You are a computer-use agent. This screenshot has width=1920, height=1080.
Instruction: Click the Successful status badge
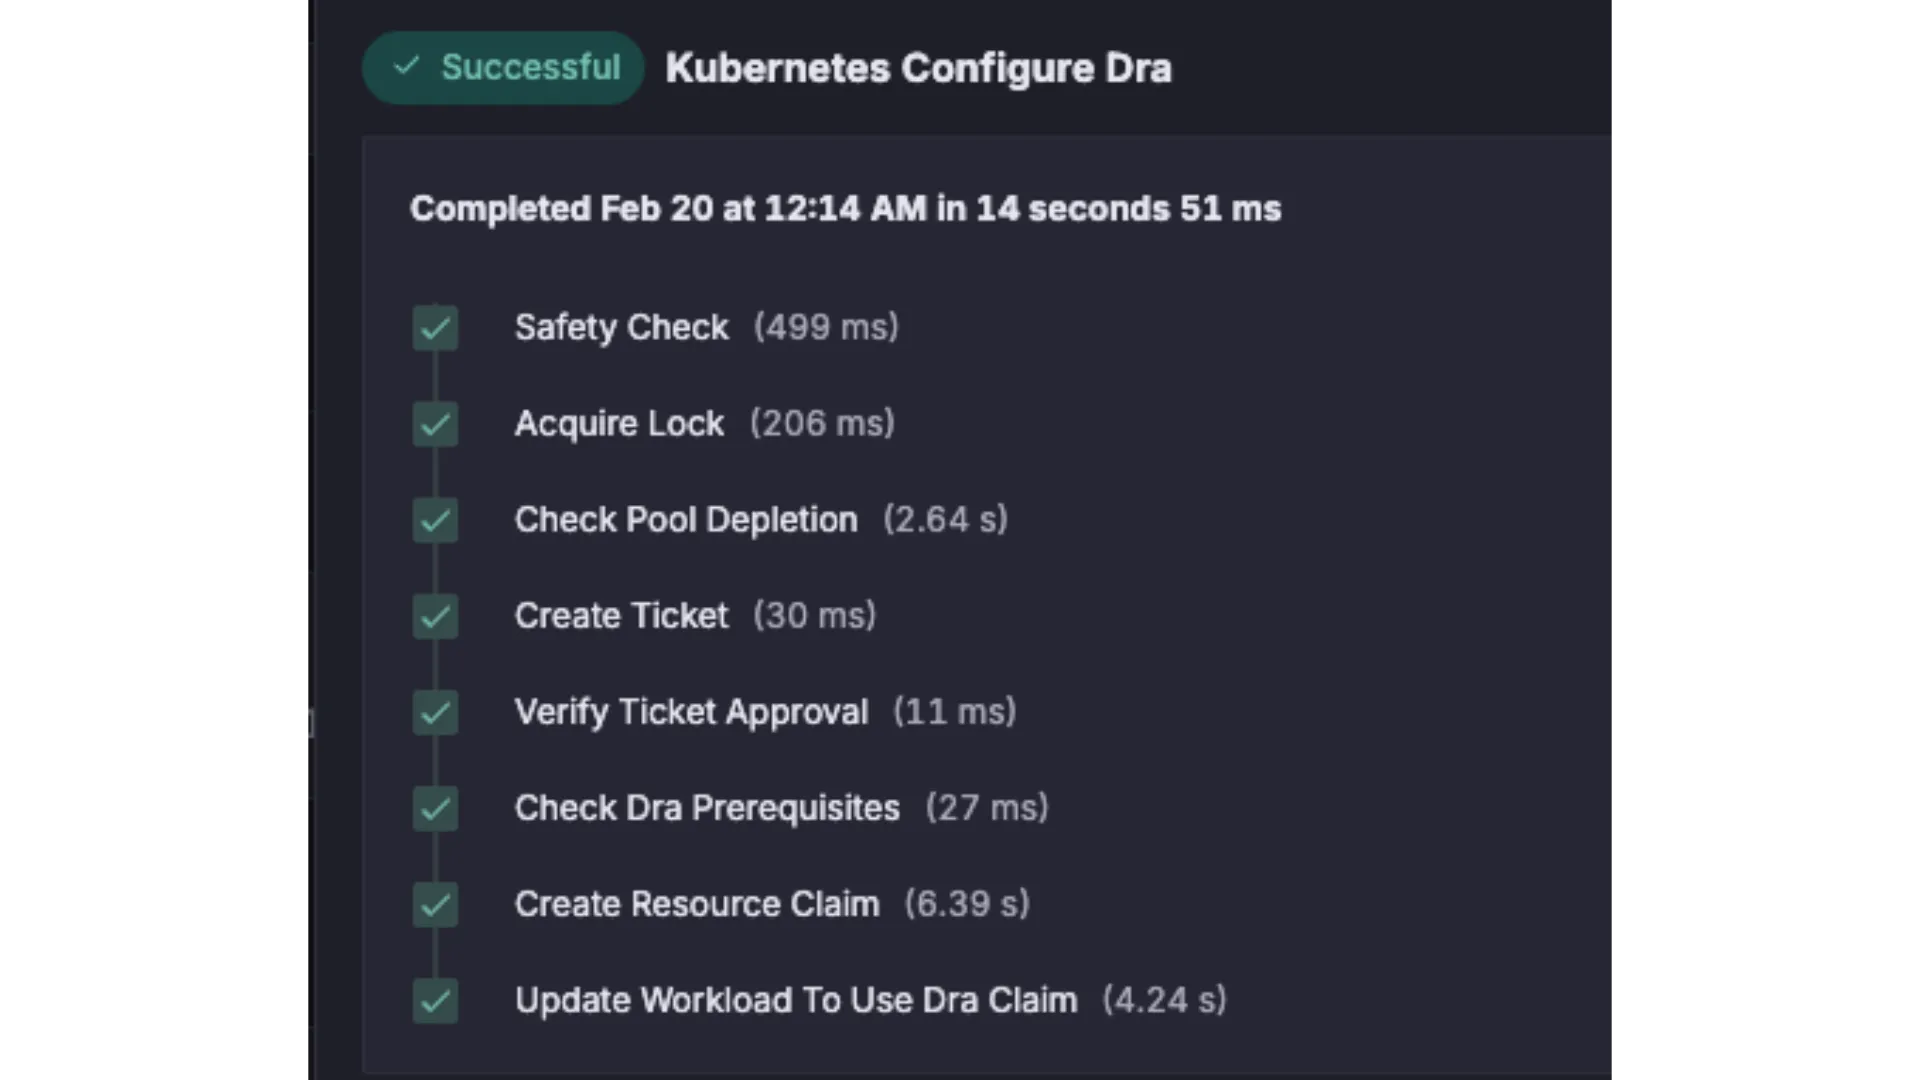(x=503, y=67)
